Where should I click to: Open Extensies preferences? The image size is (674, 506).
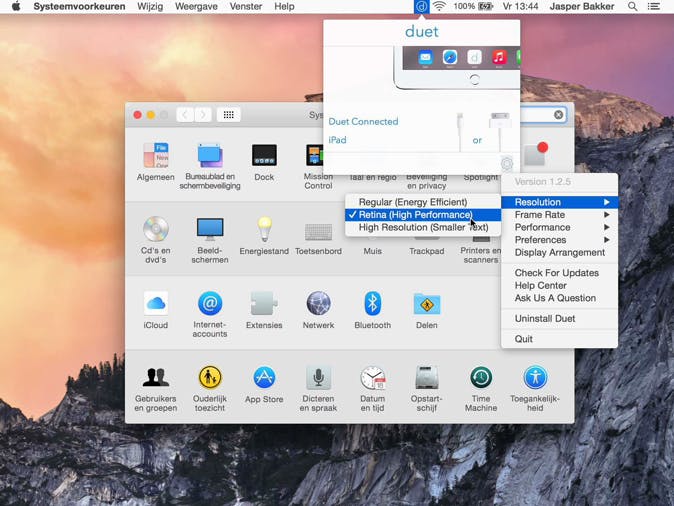[264, 310]
